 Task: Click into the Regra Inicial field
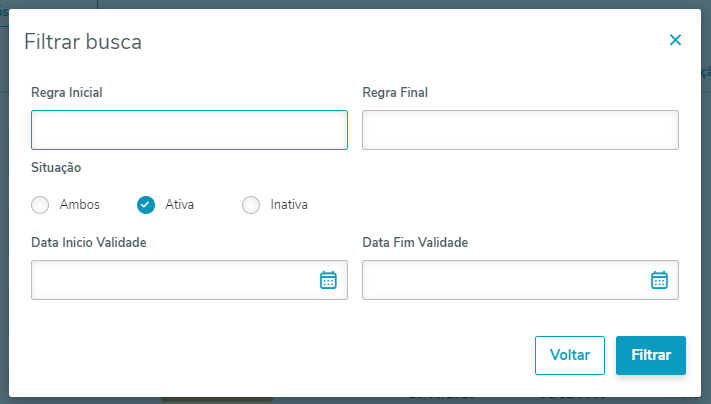[189, 130]
